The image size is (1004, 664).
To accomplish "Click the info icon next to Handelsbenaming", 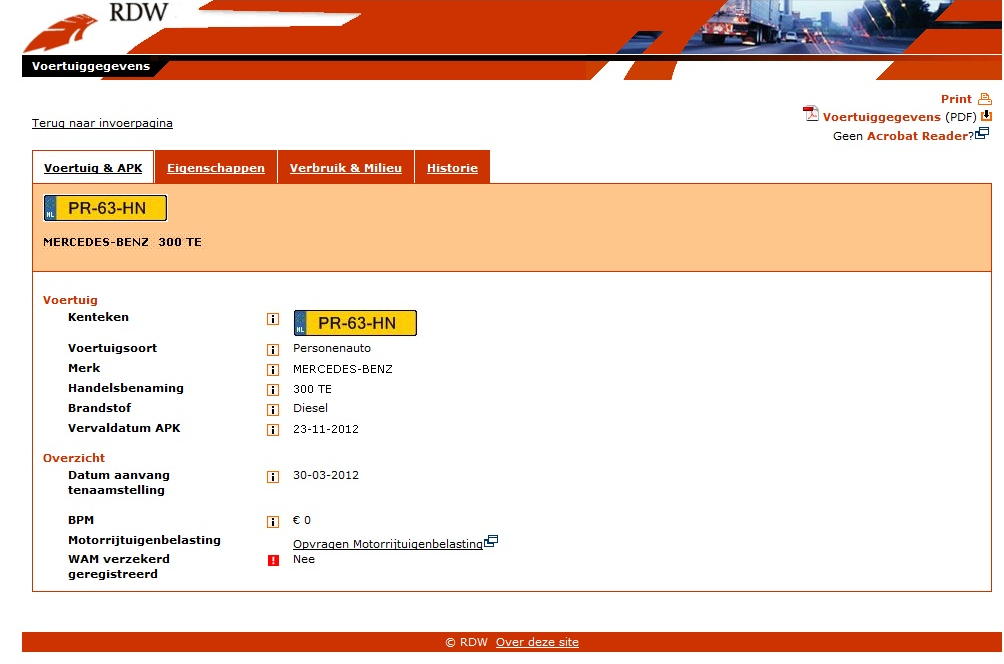I will pos(272,390).
